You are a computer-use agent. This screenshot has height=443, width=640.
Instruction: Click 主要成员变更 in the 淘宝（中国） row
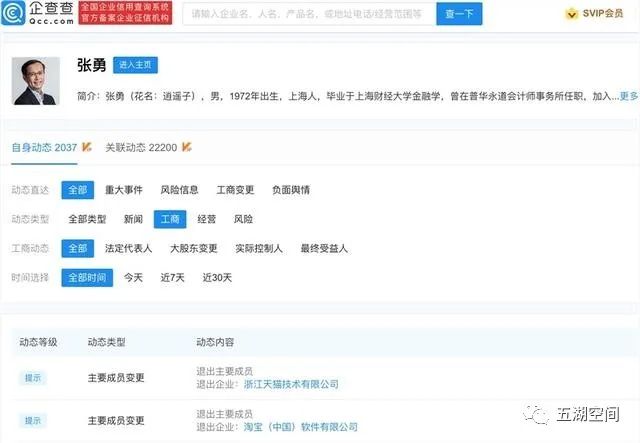pyautogui.click(x=116, y=421)
